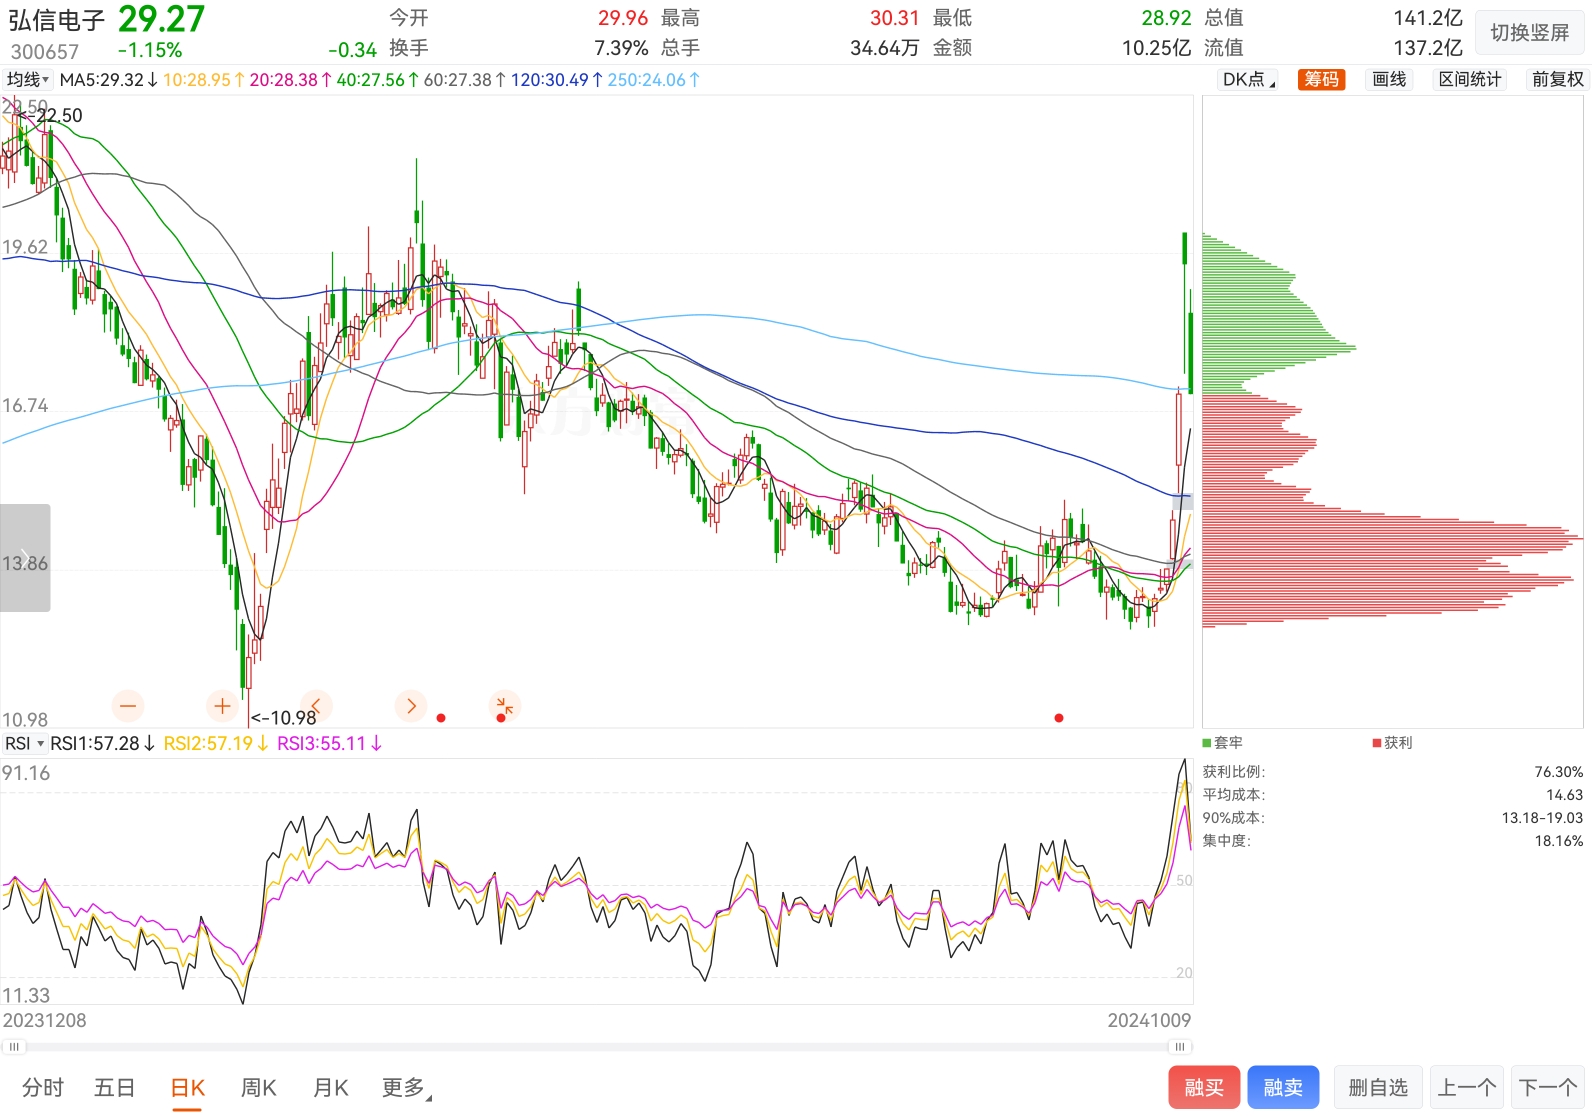The image size is (1592, 1116).
Task: Click the scroll-left chevron circle icon
Action: (x=316, y=706)
